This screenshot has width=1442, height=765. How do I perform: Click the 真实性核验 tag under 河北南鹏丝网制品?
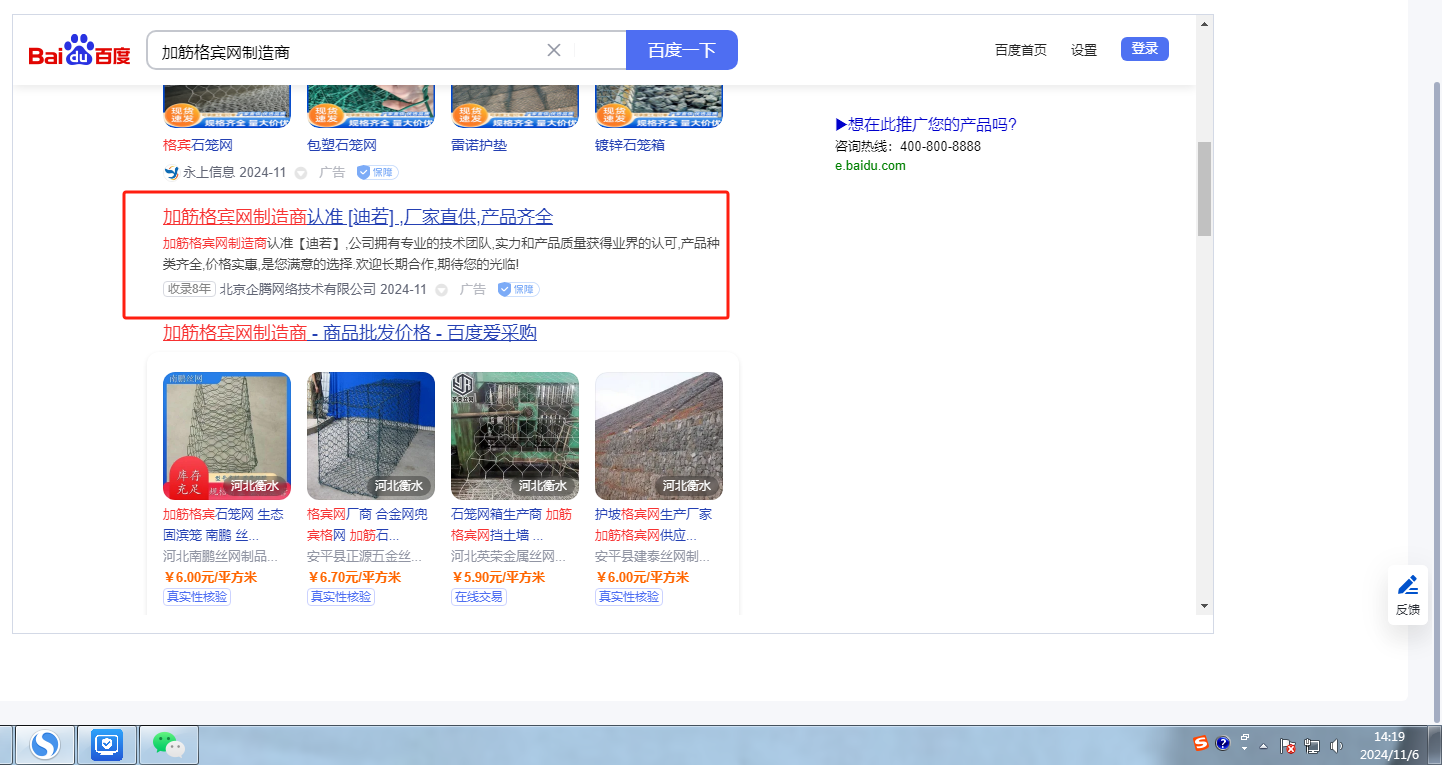(197, 597)
